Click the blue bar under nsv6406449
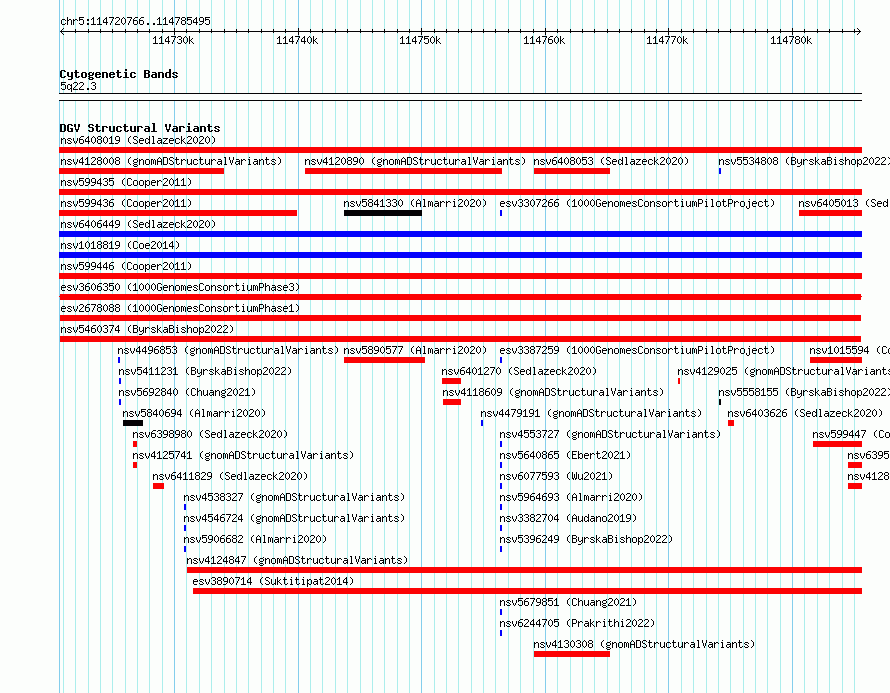Image resolution: width=890 pixels, height=693 pixels. 460,234
